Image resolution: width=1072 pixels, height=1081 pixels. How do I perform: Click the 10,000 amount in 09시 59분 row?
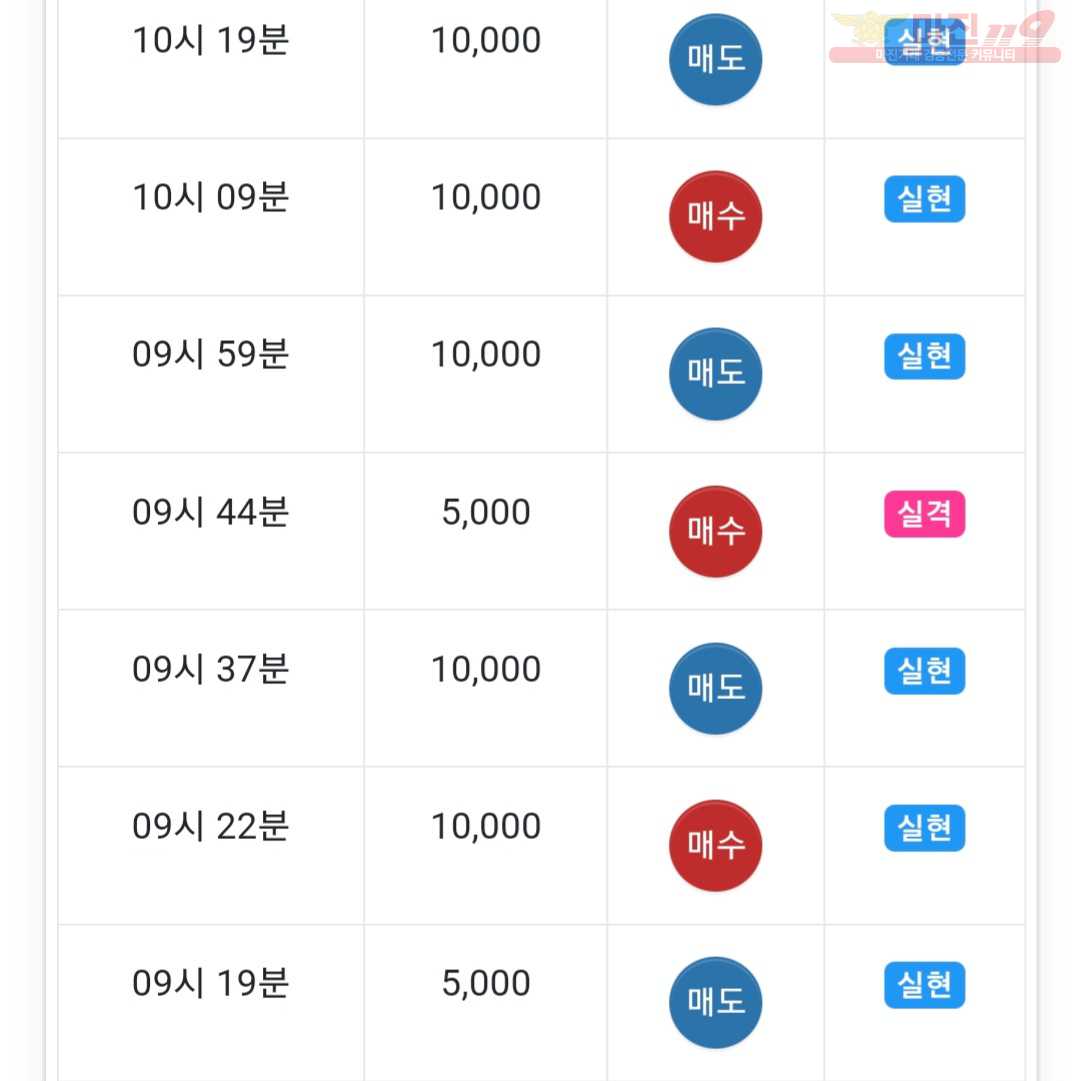click(486, 354)
